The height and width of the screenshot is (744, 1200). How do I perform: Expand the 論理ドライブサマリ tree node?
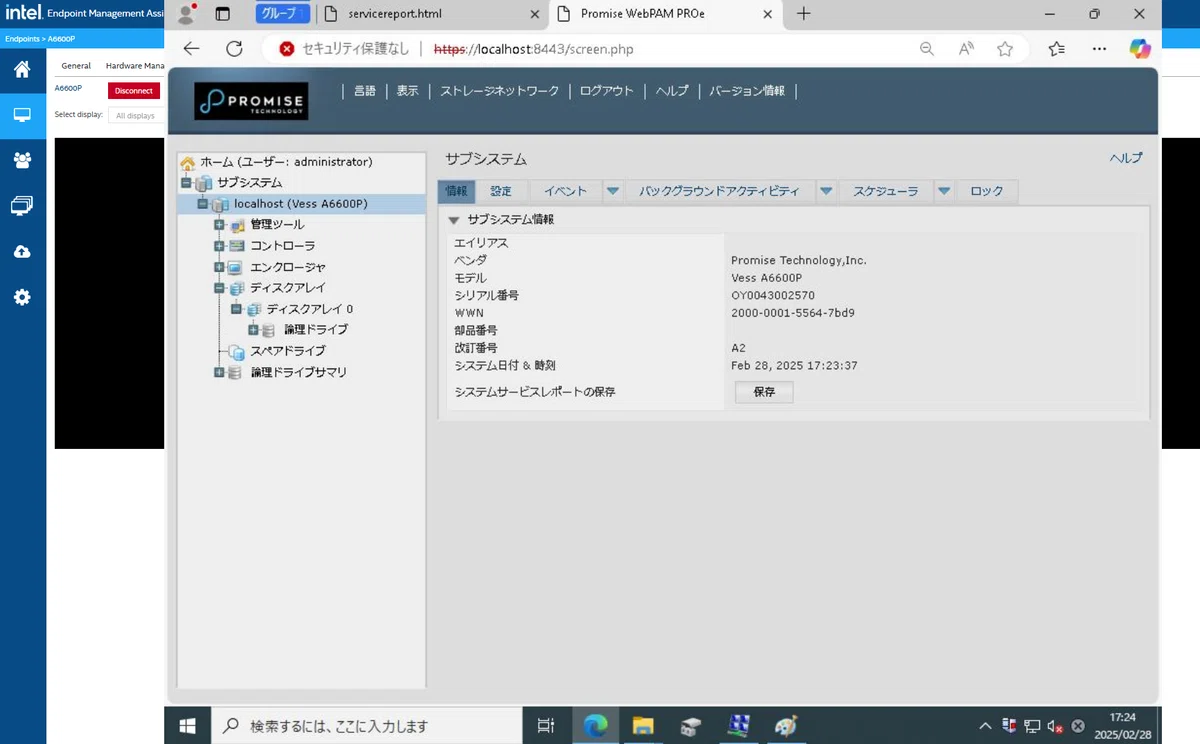[x=219, y=372]
